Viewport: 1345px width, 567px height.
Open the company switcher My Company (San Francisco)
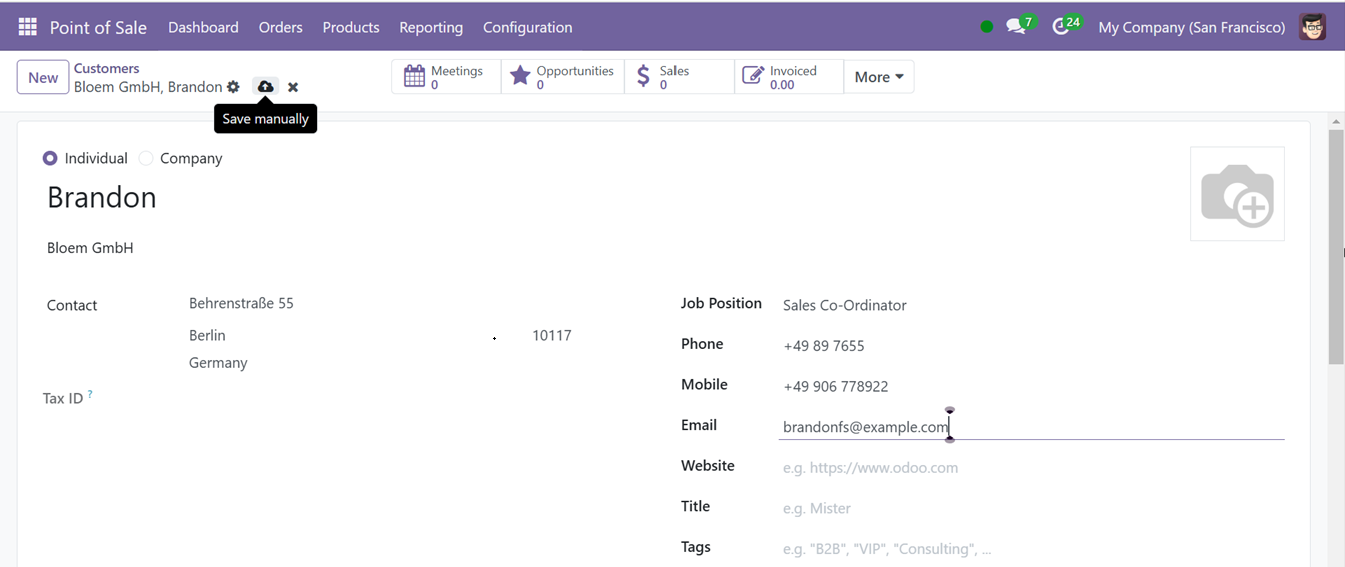(1191, 27)
